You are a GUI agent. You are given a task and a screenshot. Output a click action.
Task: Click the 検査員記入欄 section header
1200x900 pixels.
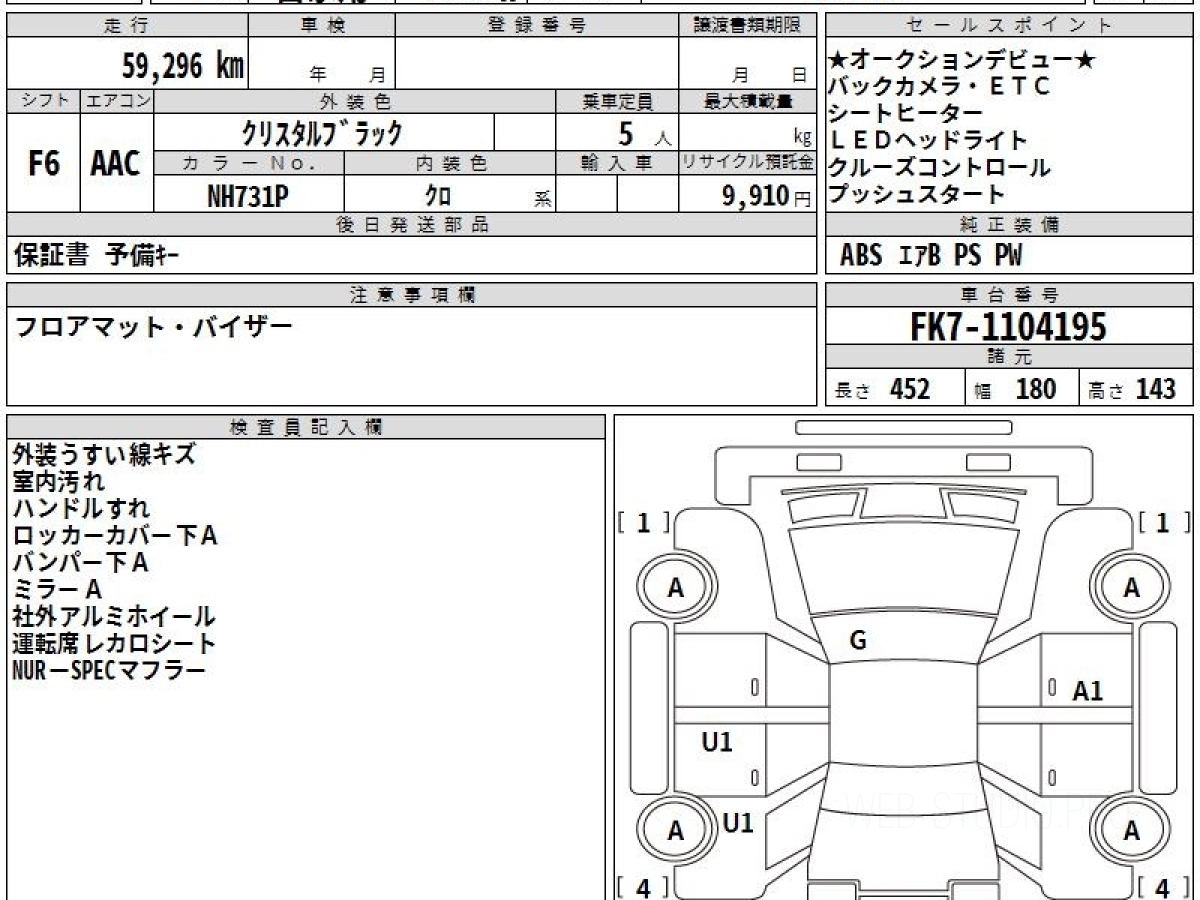[306, 426]
